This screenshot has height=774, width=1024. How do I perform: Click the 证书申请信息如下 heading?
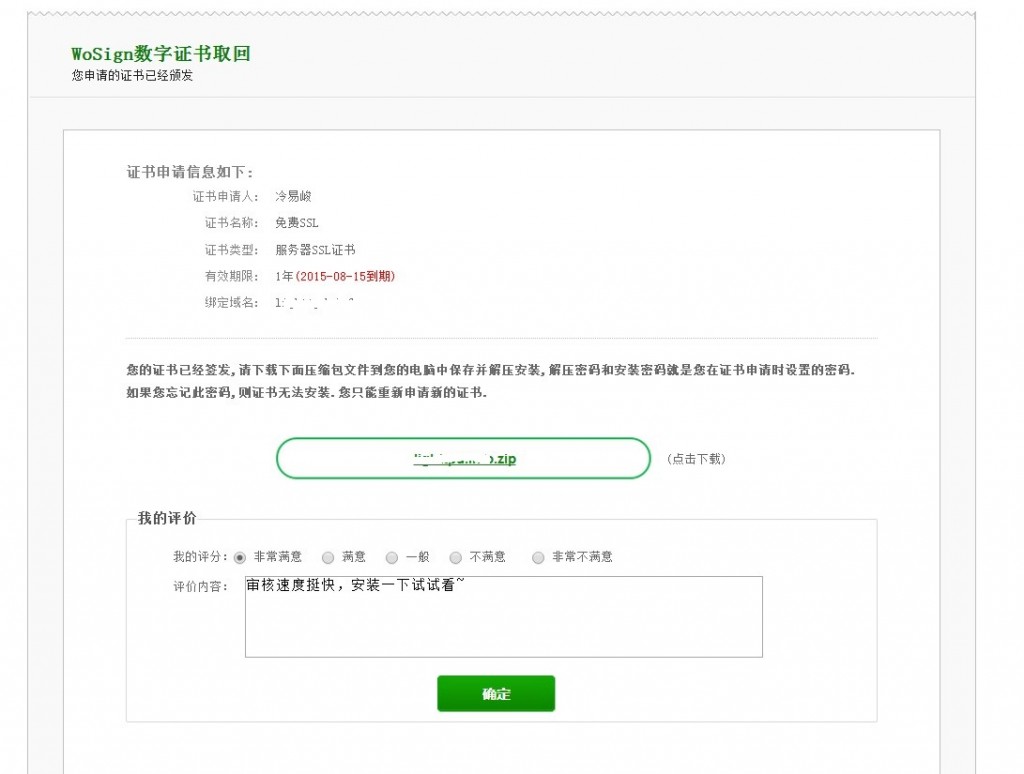click(x=190, y=172)
